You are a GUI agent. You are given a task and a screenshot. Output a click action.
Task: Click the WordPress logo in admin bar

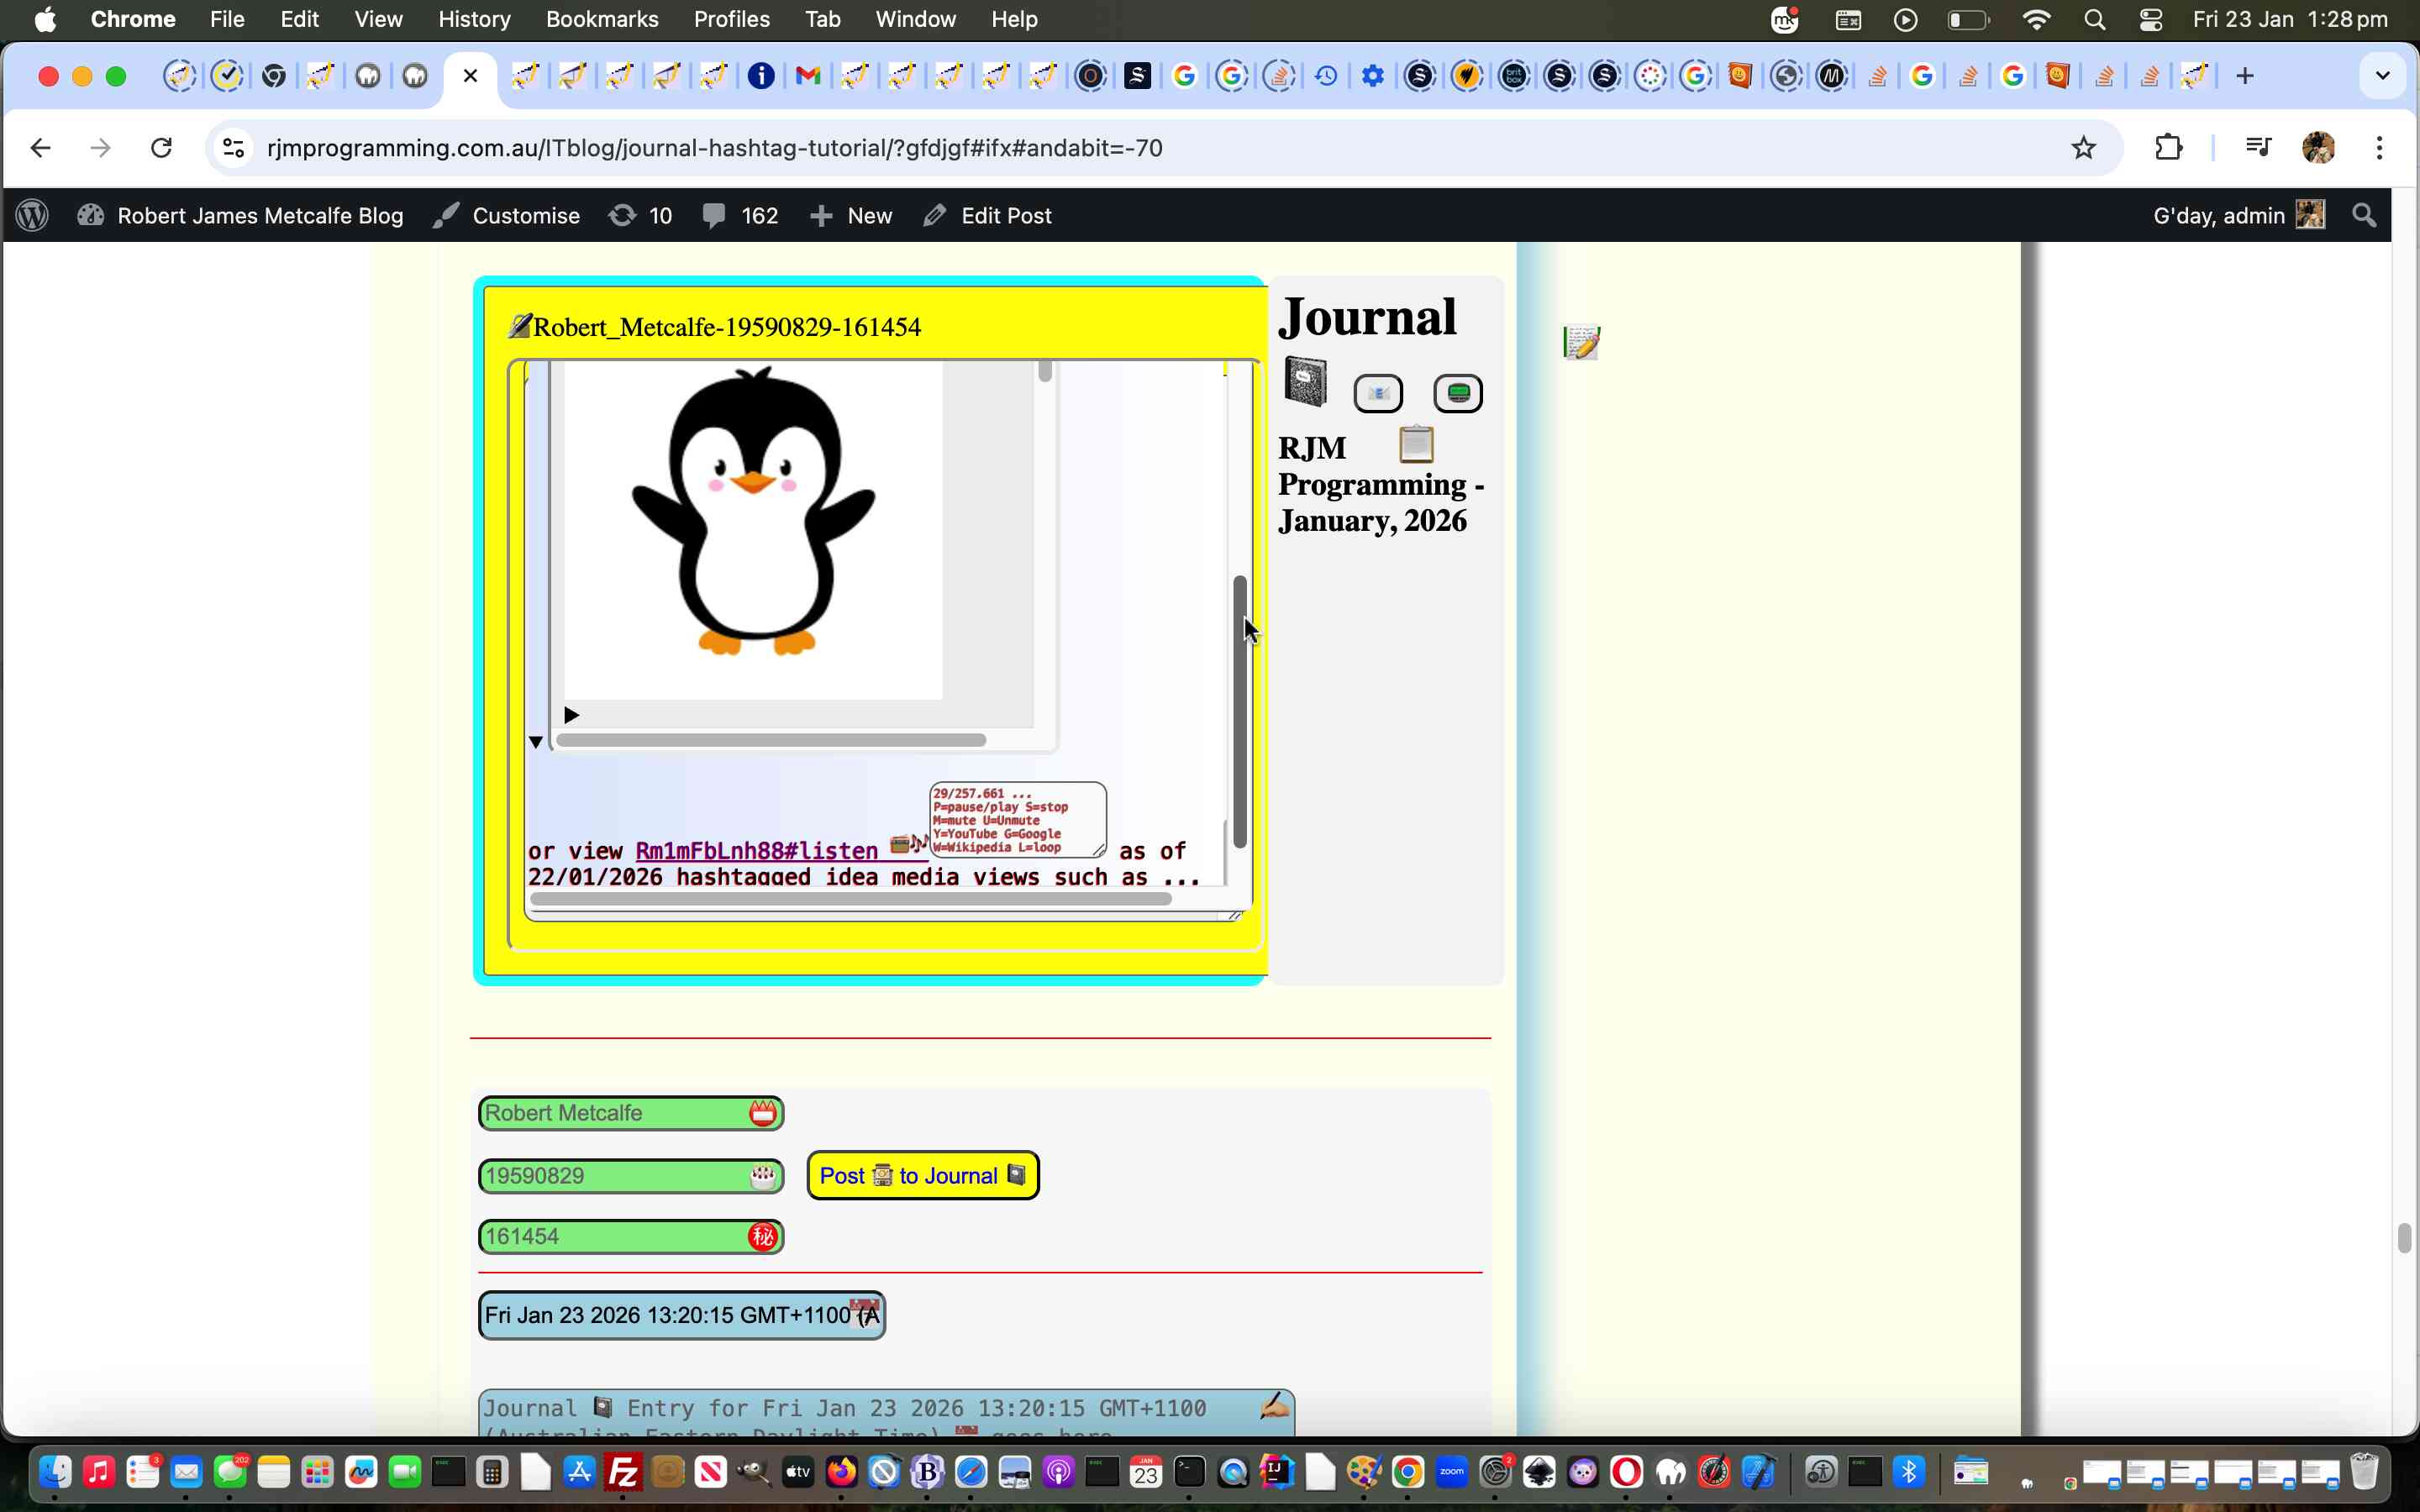tap(32, 215)
